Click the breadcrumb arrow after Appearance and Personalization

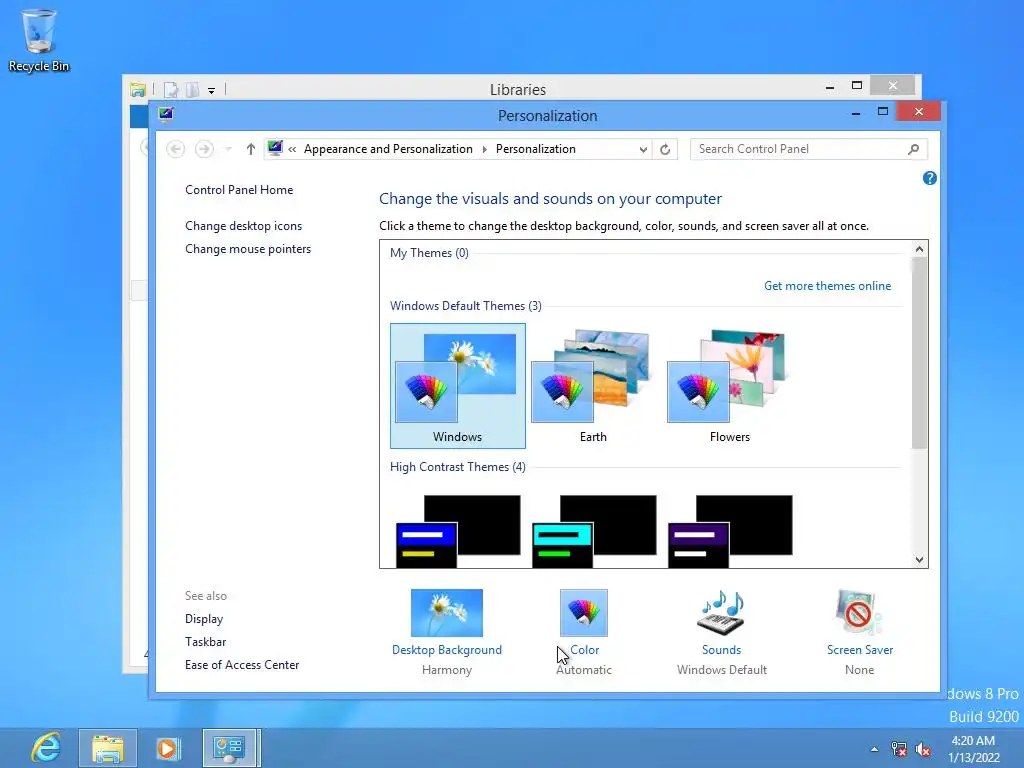485,150
